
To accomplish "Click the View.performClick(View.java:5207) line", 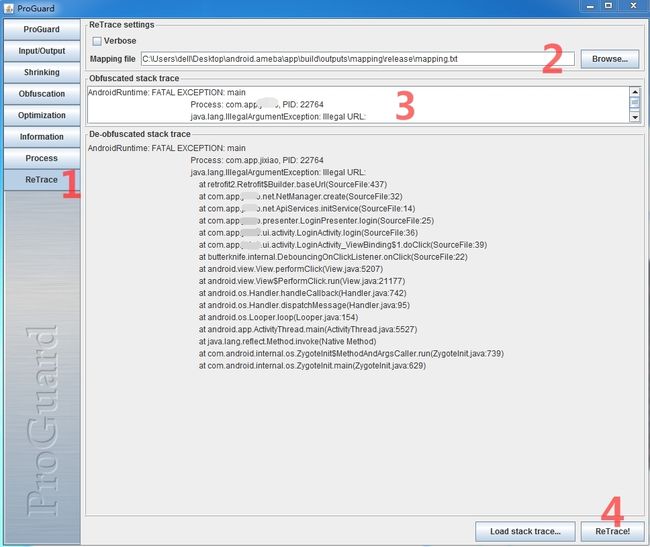I will [x=291, y=269].
